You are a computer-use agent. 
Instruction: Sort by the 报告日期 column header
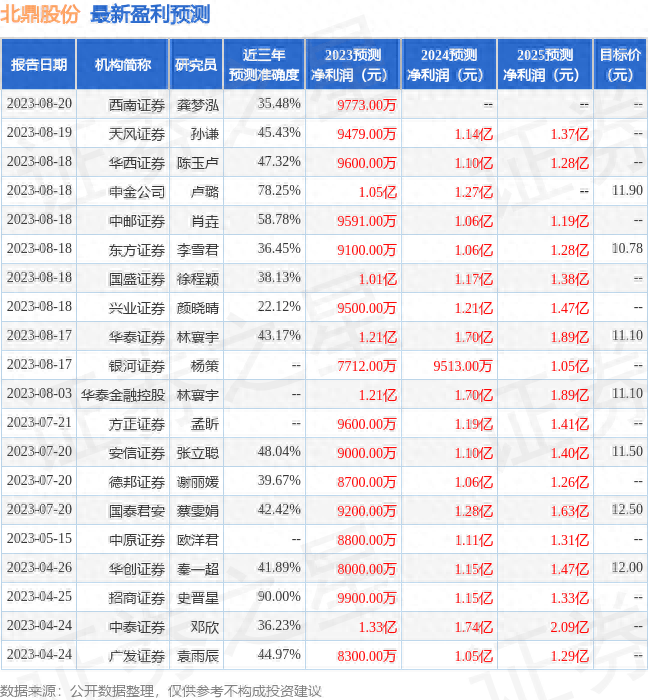pyautogui.click(x=39, y=65)
